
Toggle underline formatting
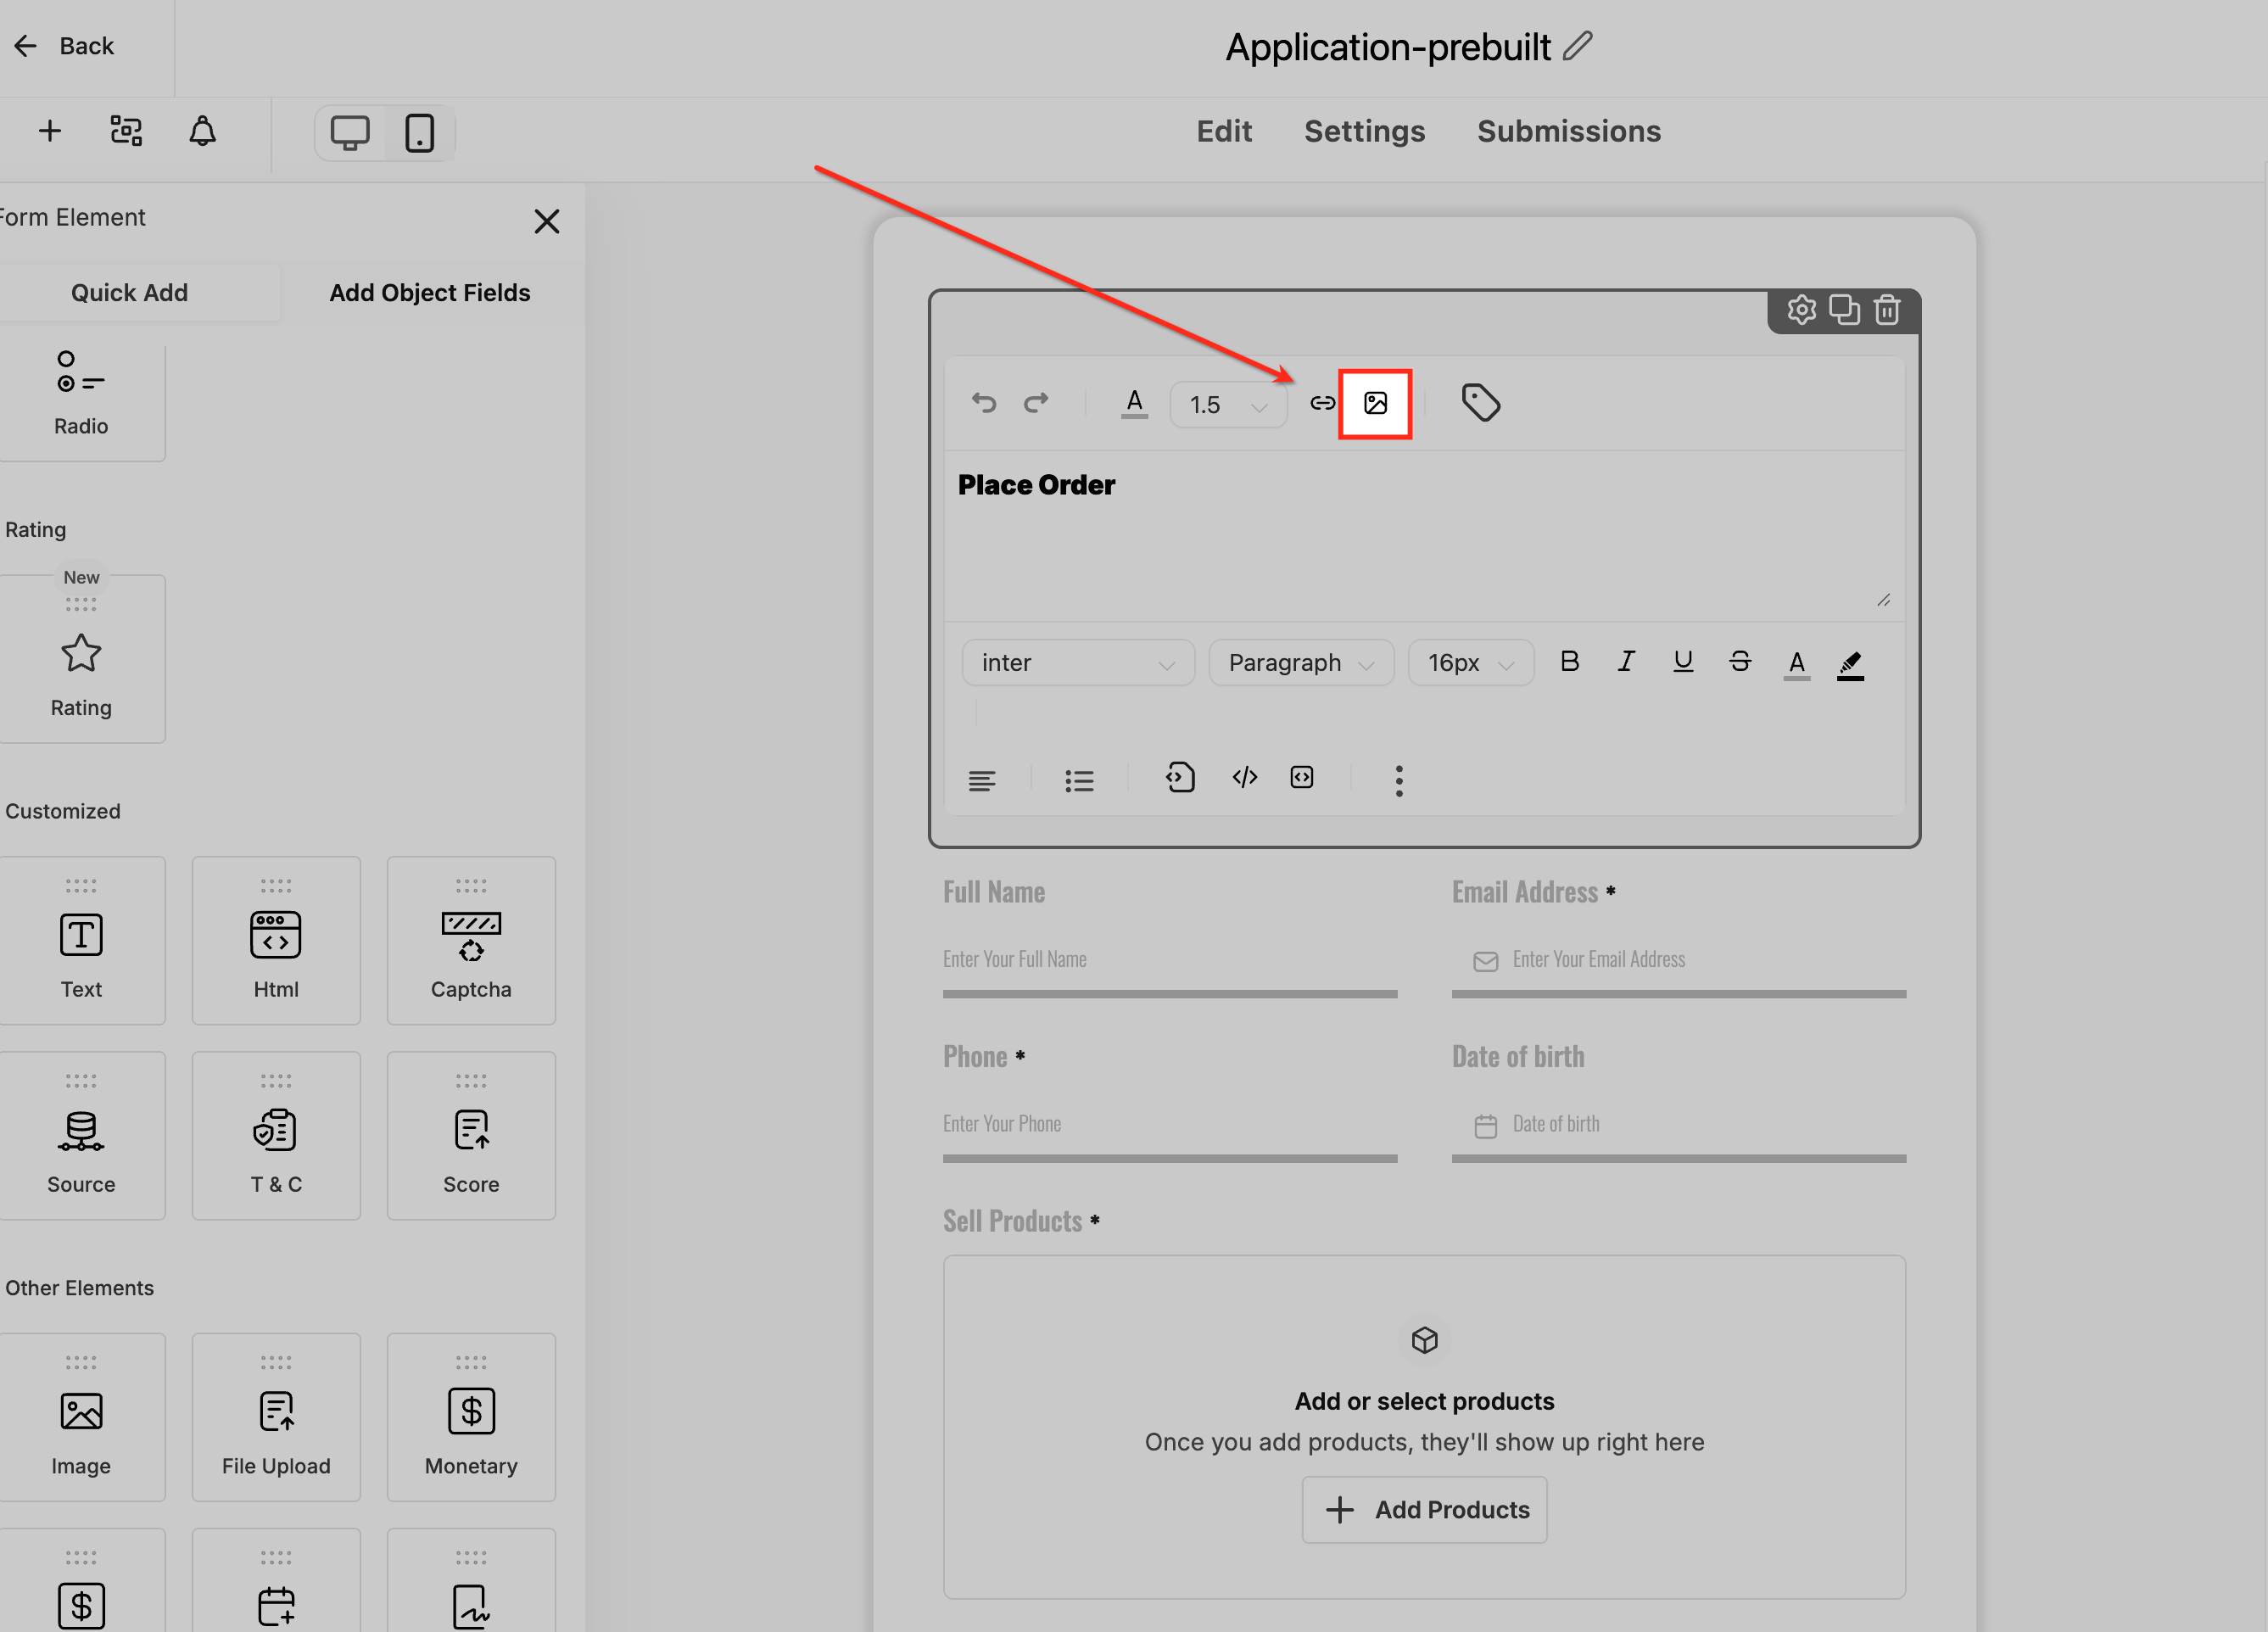coord(1683,662)
